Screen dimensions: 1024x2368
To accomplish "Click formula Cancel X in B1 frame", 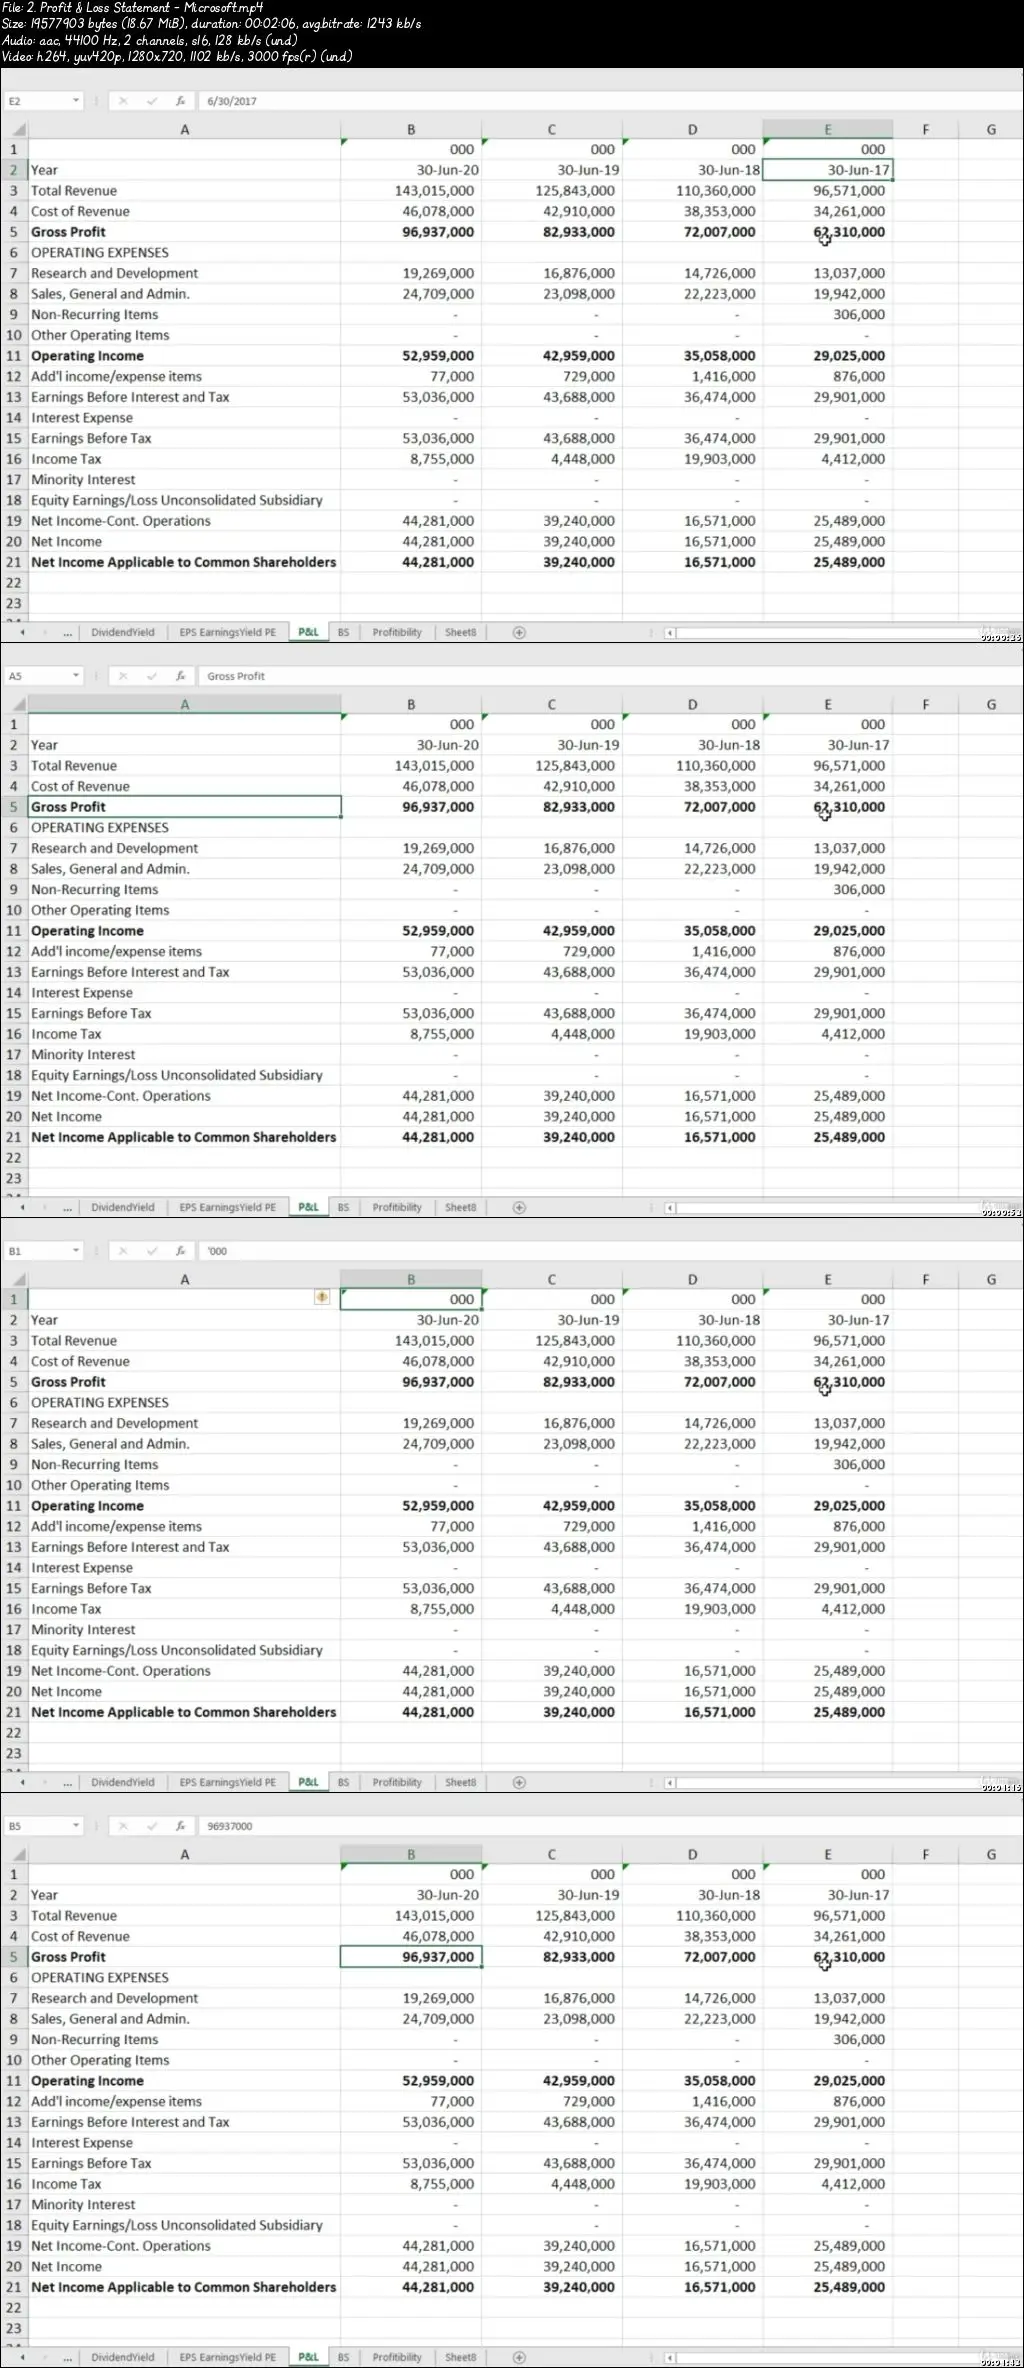I will pos(123,1251).
